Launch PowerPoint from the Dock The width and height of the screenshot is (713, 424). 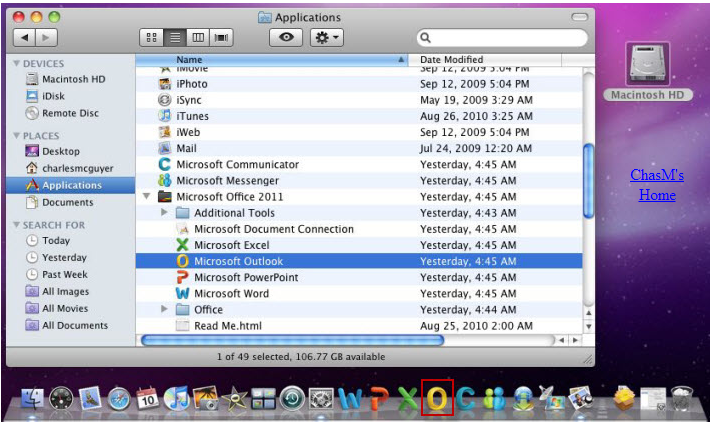coord(379,399)
